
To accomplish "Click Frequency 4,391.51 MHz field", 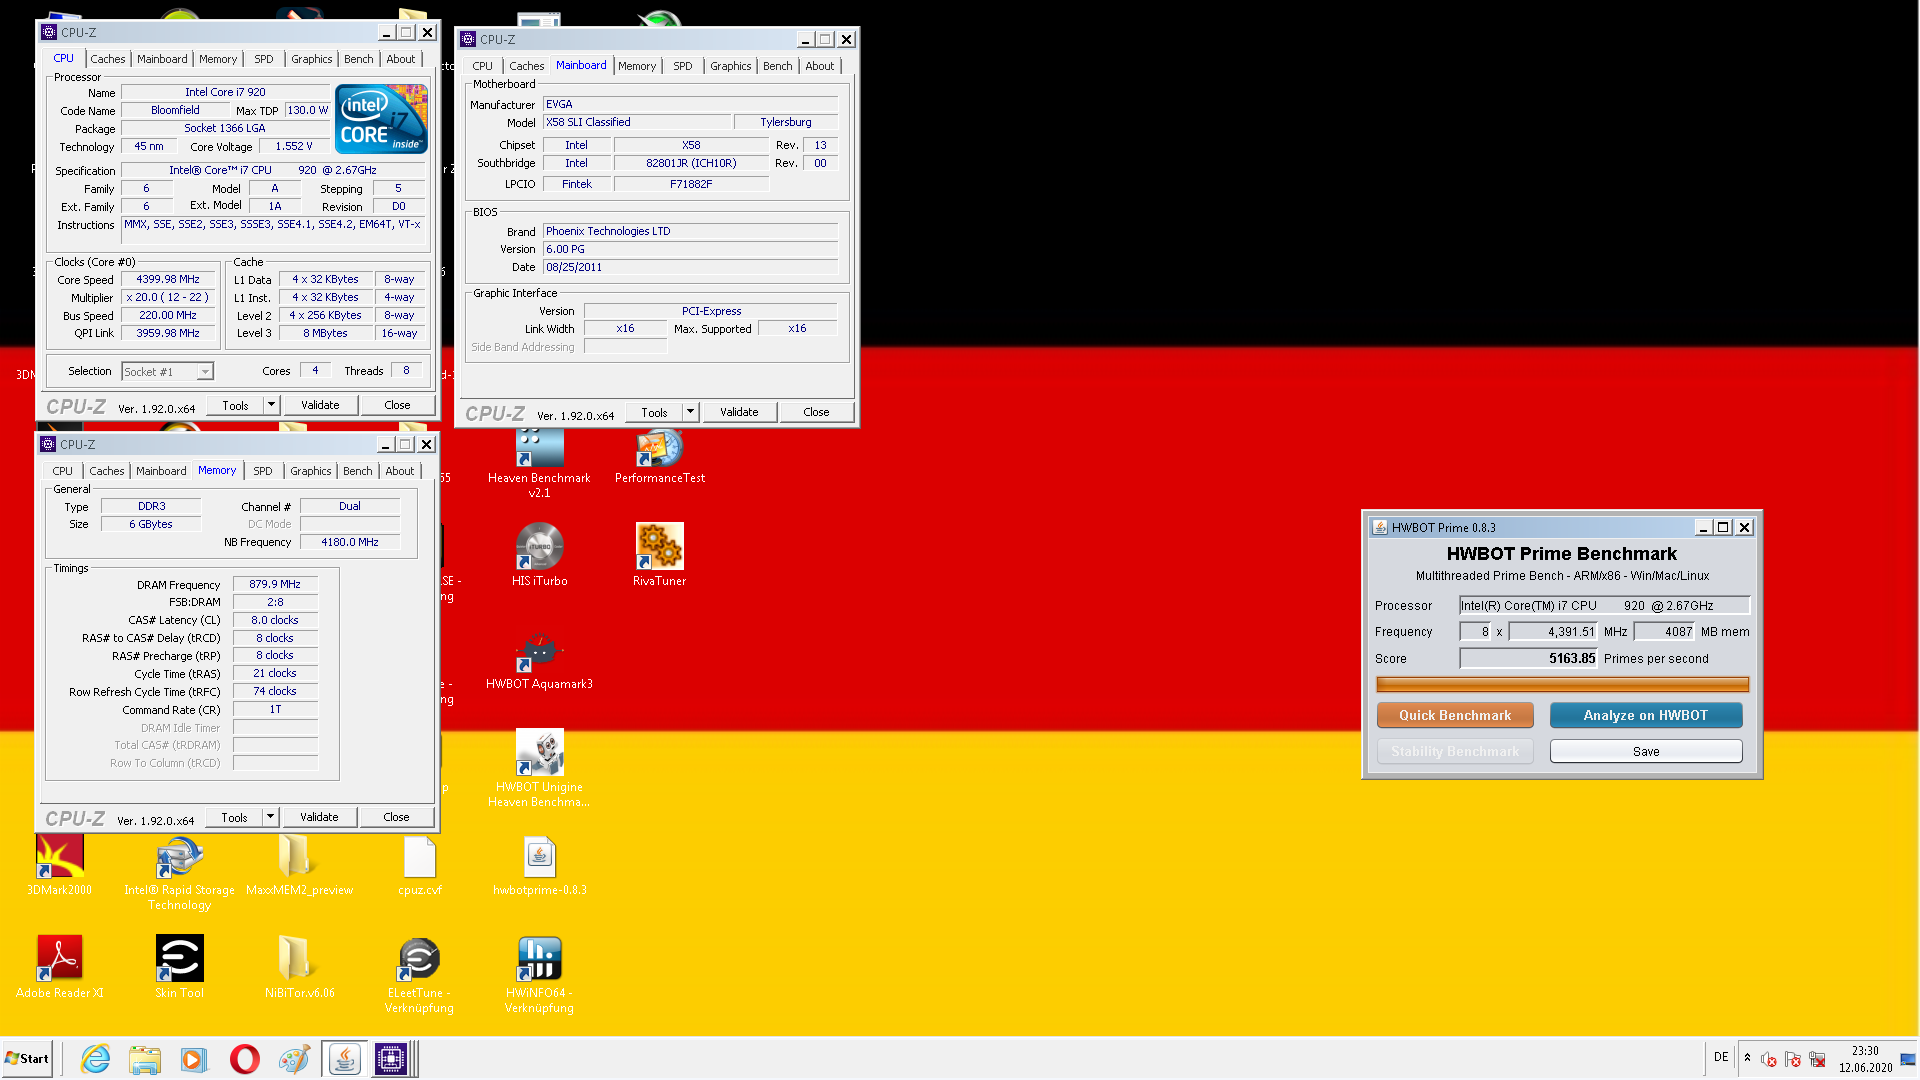I will (1553, 631).
